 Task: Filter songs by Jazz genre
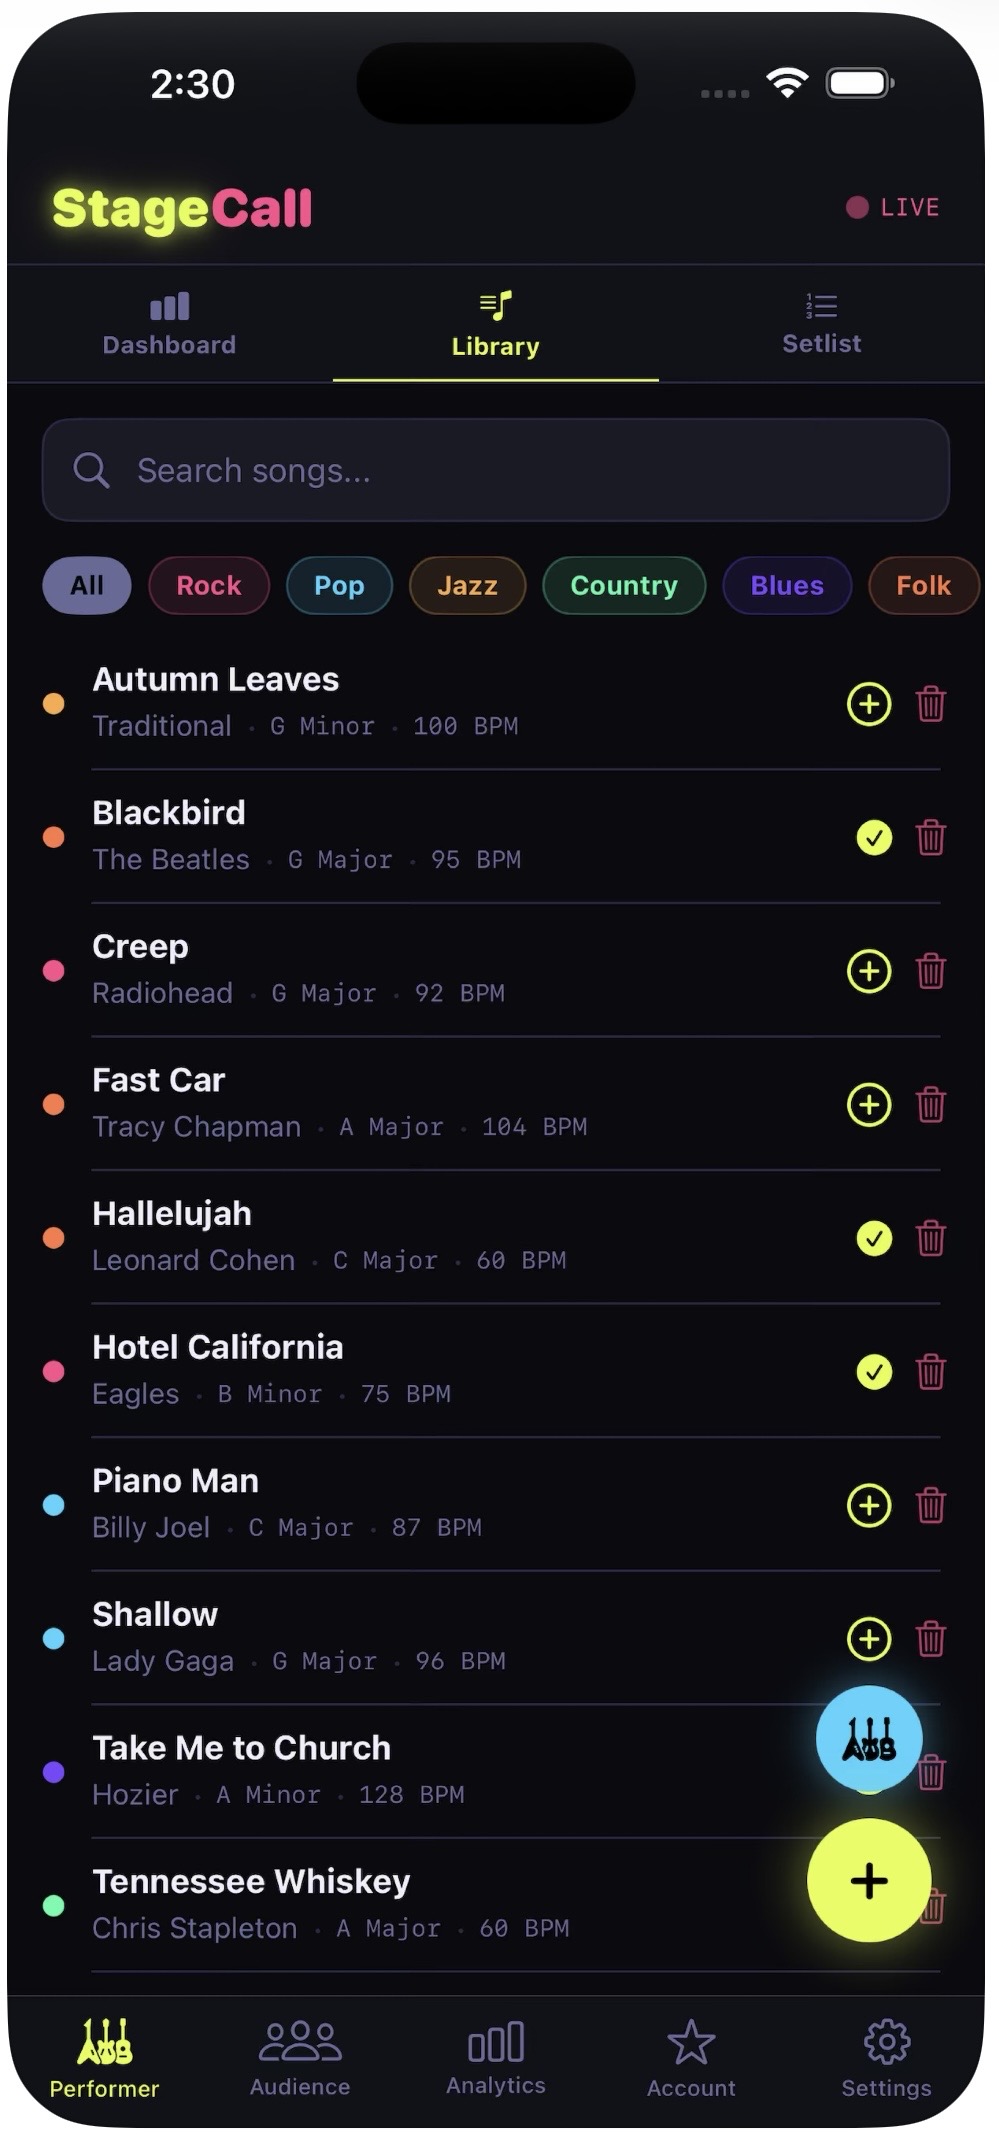click(x=467, y=585)
